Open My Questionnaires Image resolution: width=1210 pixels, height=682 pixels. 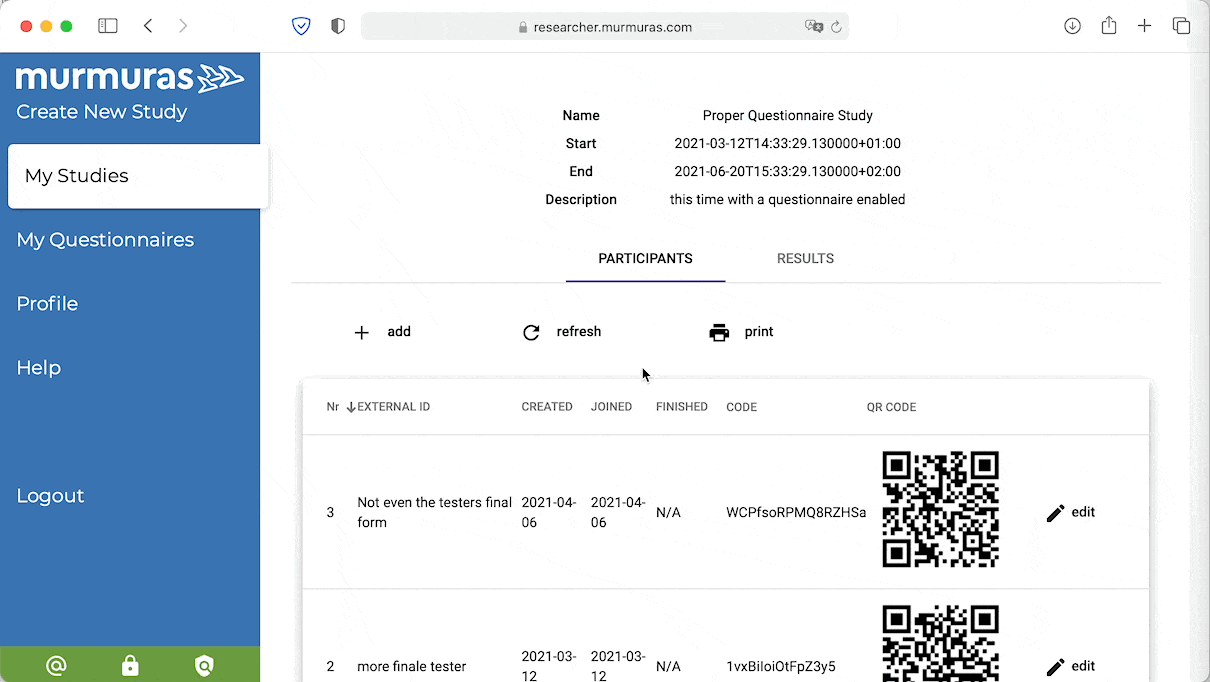(105, 240)
